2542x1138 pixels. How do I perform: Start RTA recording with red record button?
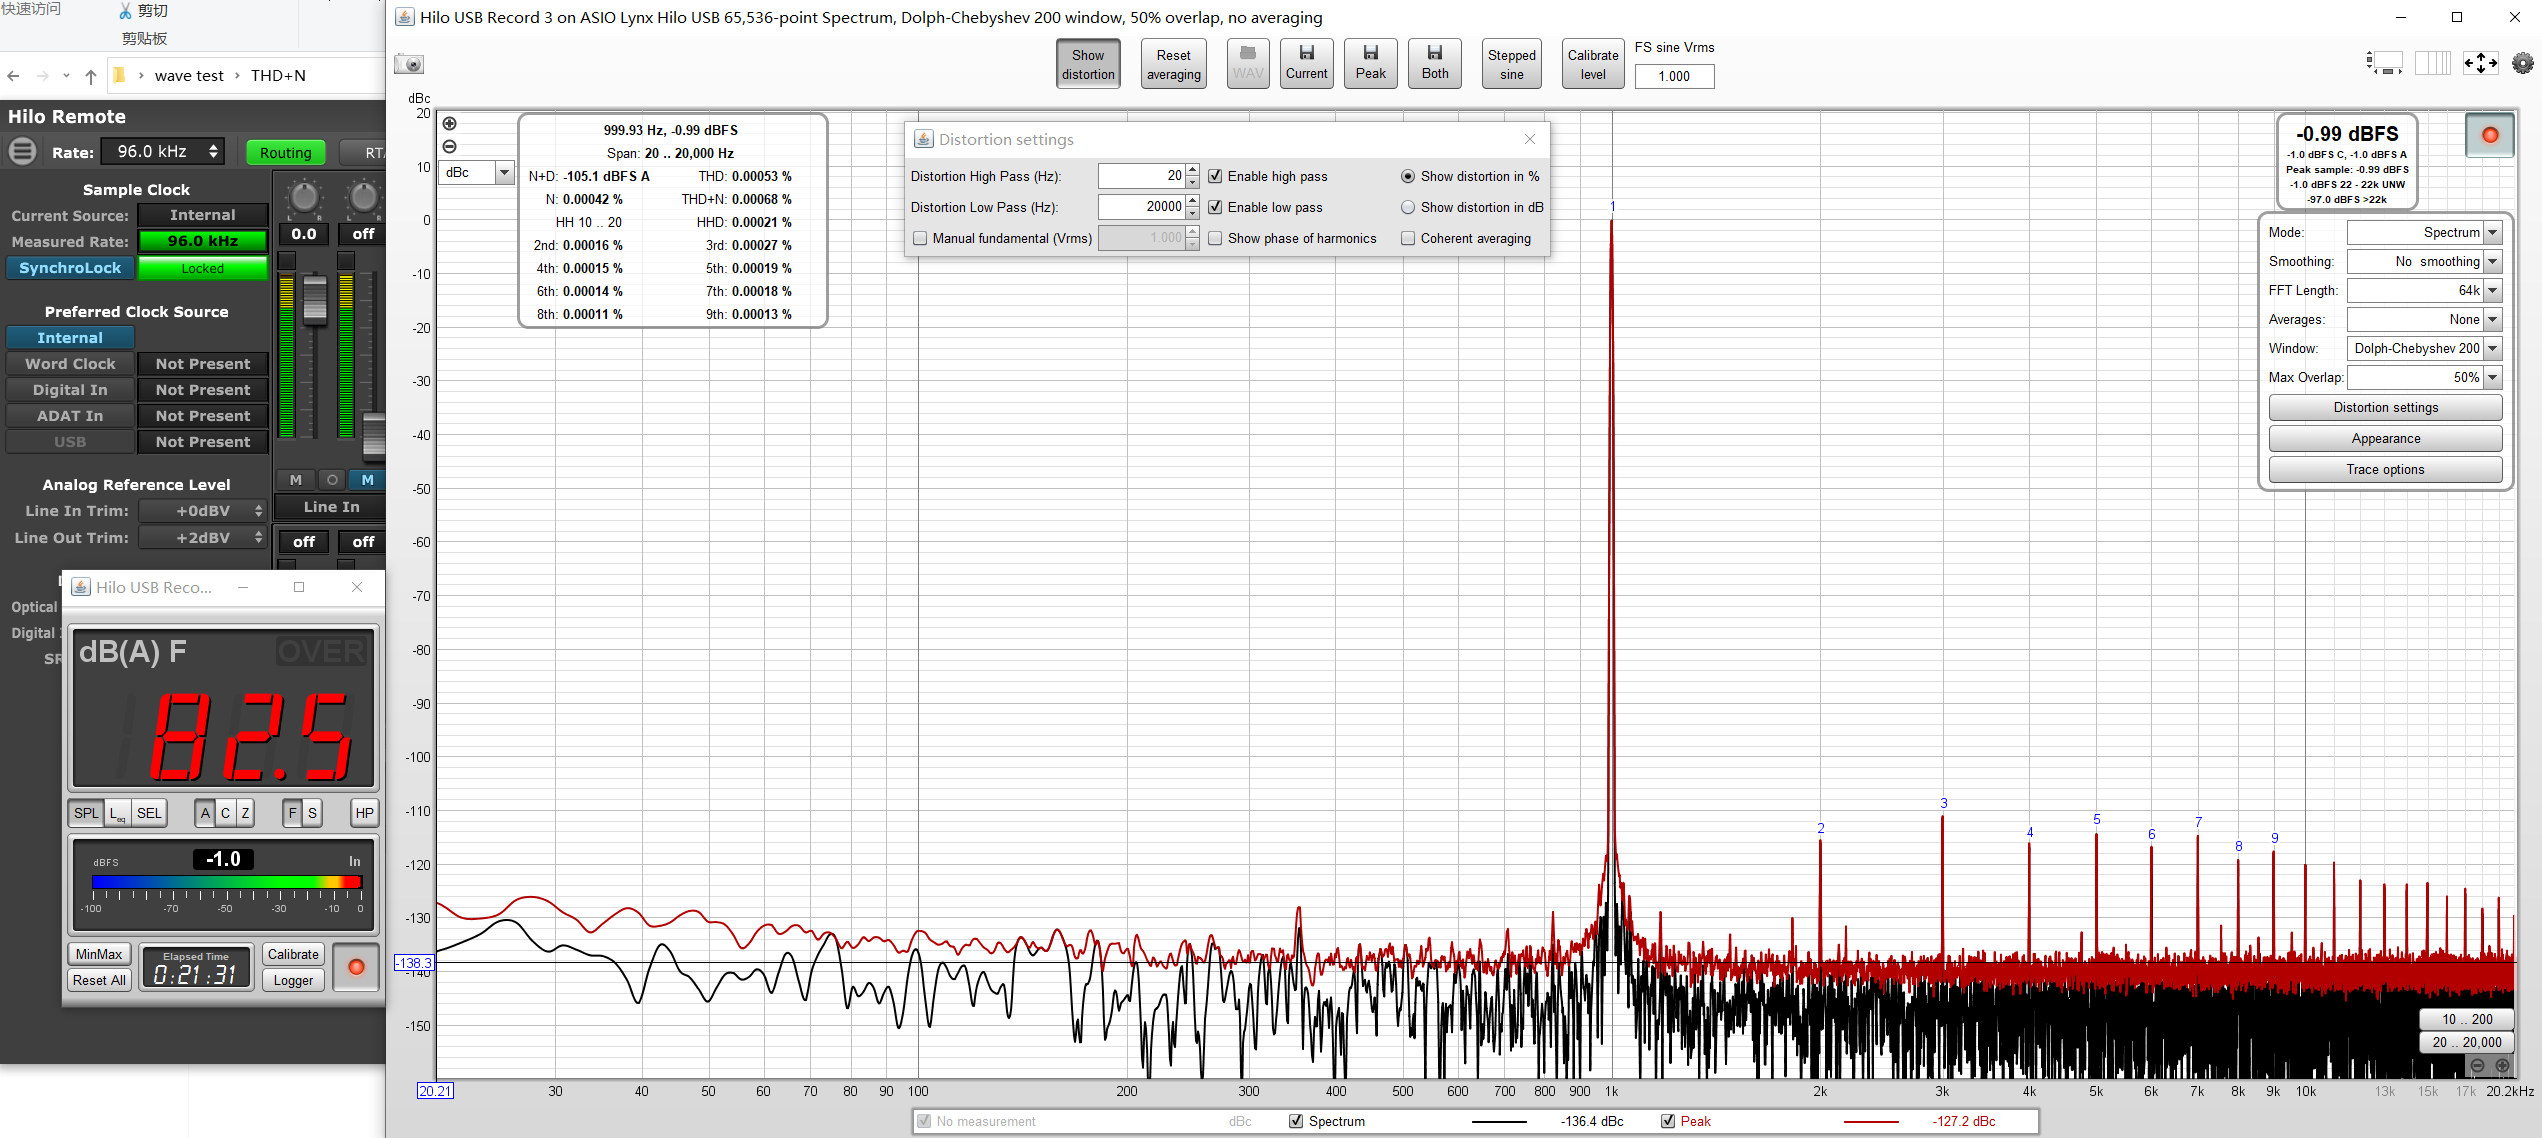click(2489, 135)
